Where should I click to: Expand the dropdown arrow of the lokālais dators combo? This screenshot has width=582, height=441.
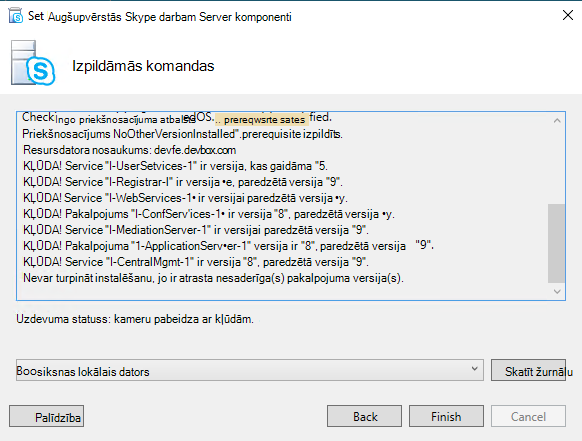click(x=474, y=369)
